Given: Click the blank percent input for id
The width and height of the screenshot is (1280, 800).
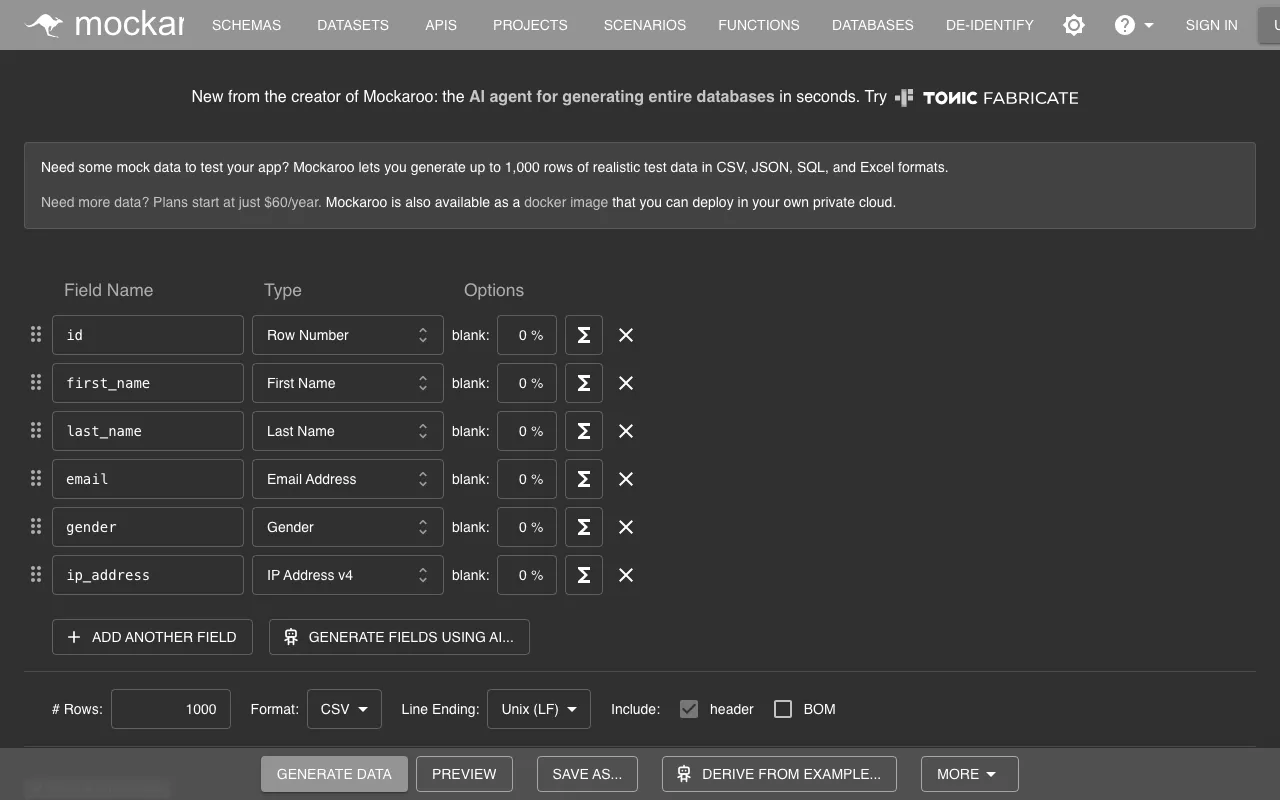Looking at the screenshot, I should (527, 335).
